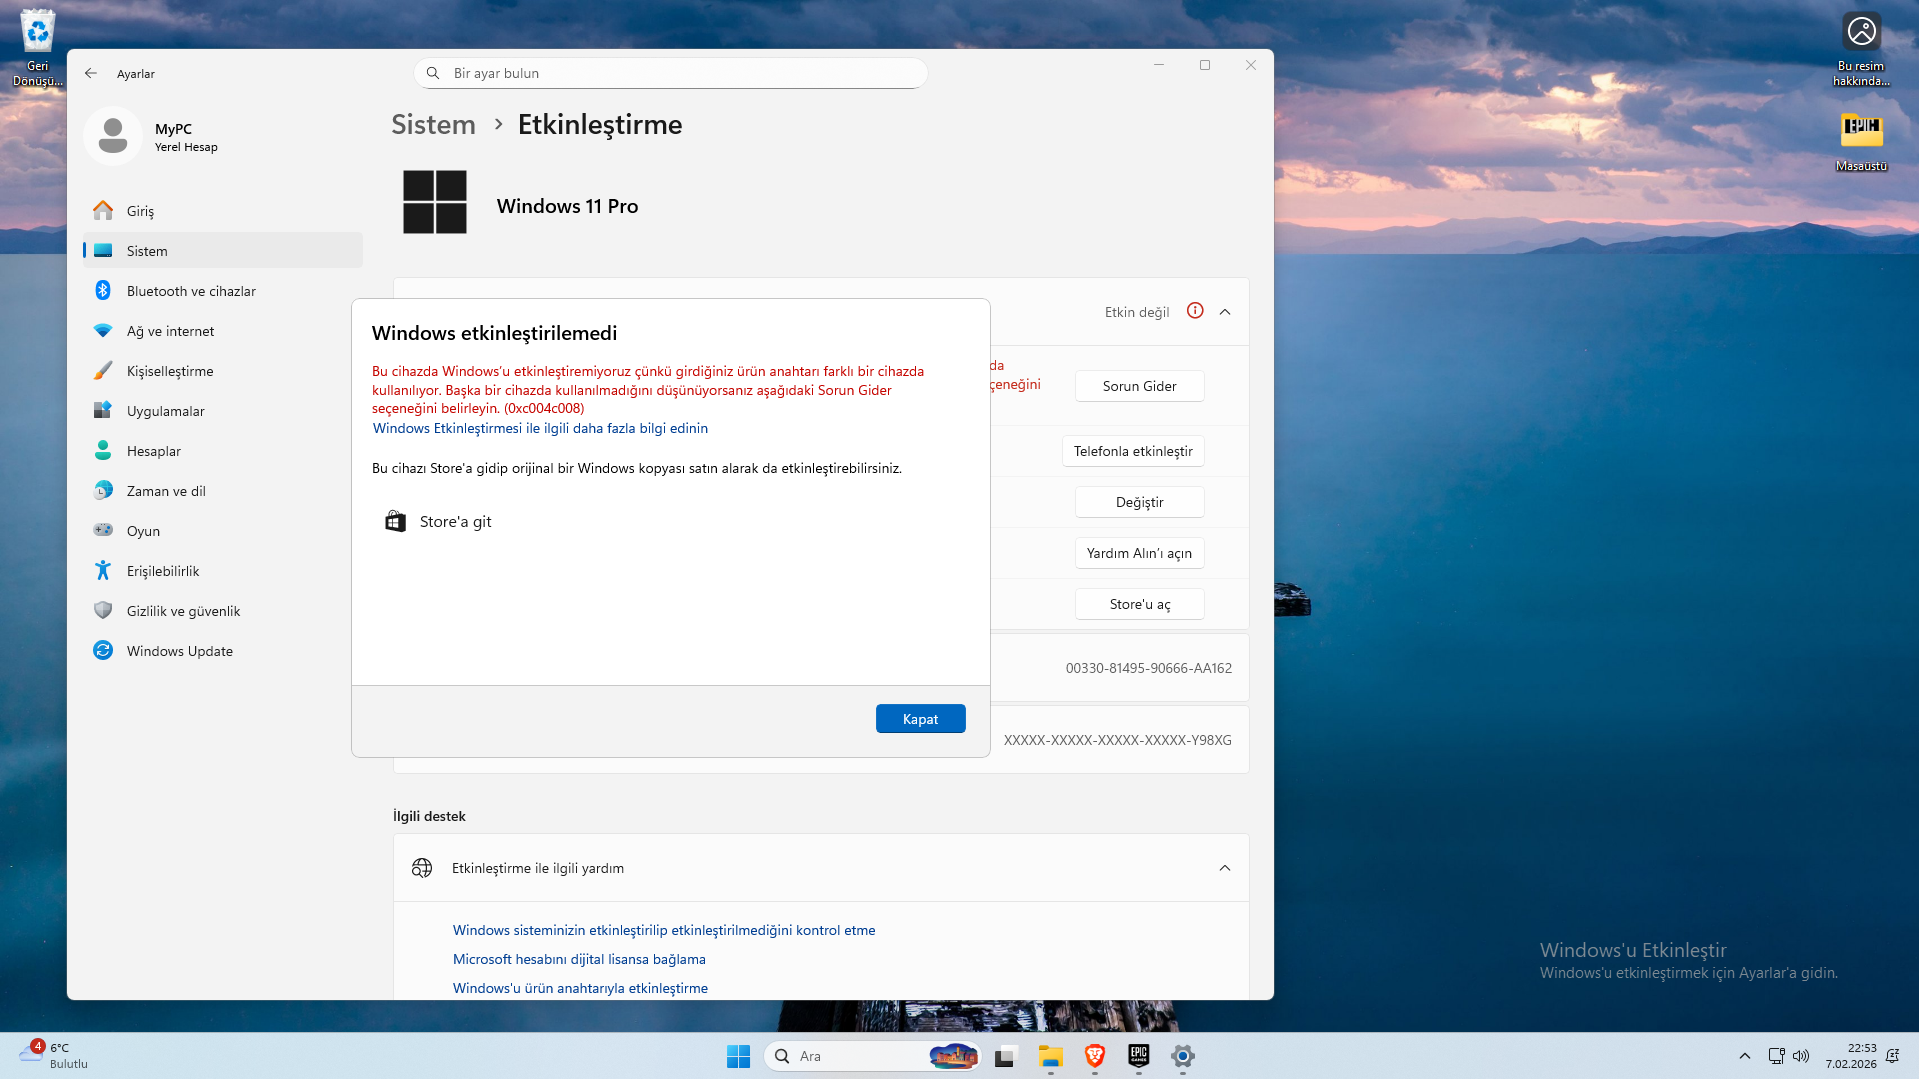Open Epic Games Launcher from taskbar
The height and width of the screenshot is (1079, 1919).
(1139, 1056)
